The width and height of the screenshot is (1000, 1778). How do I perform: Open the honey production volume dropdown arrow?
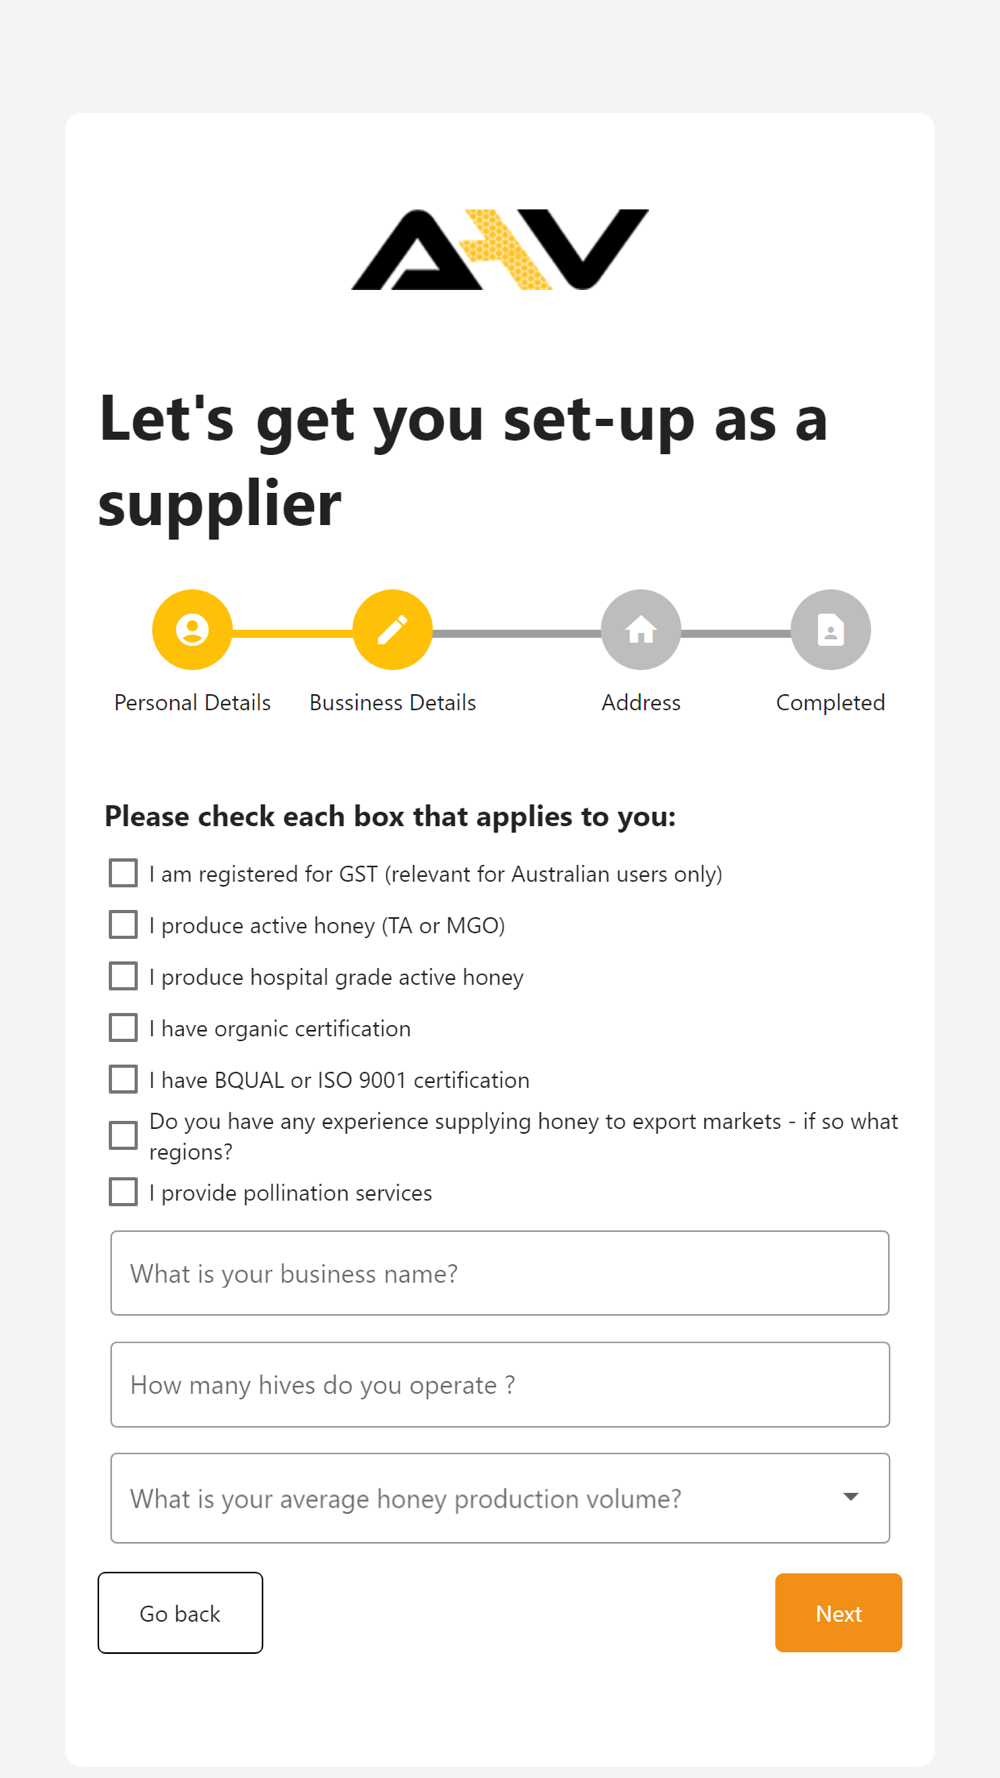[851, 1497]
